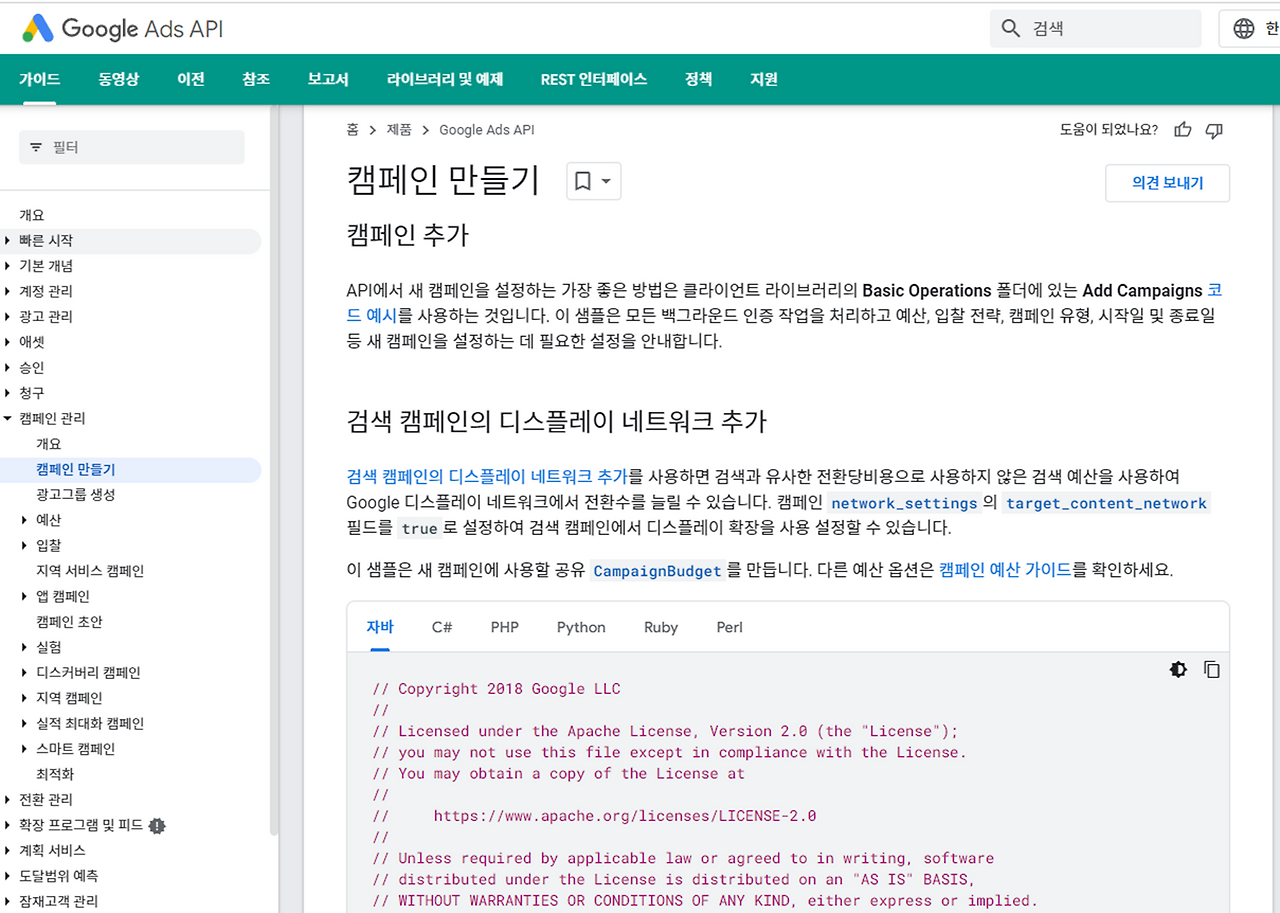Open the 검색 캠페인의 디스플레이 네트워크 추가 link in the paragraph

click(487, 476)
